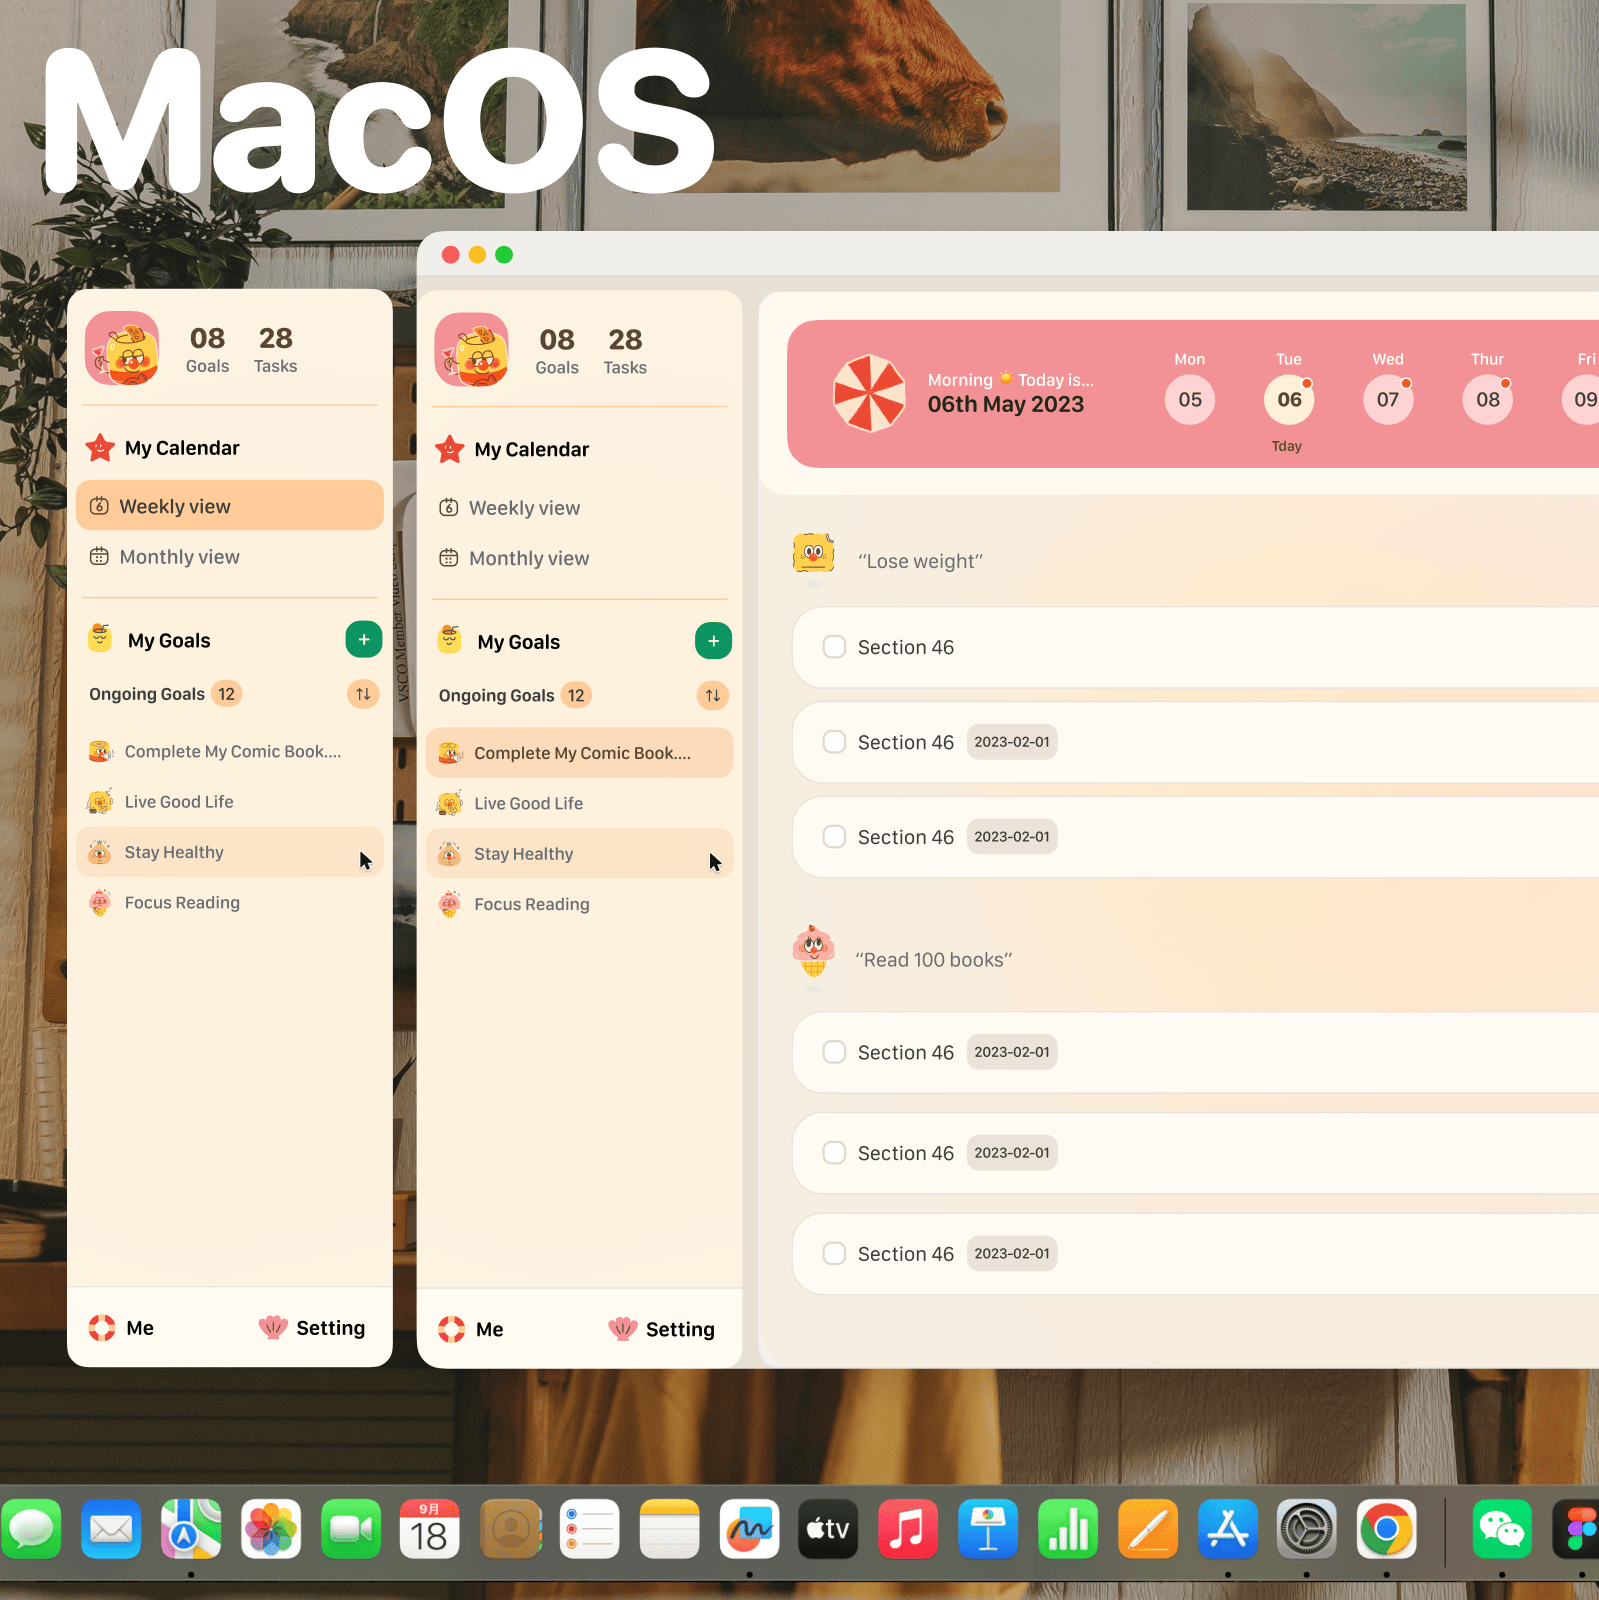Click the My Goals emoji icon in left panel

coord(100,637)
